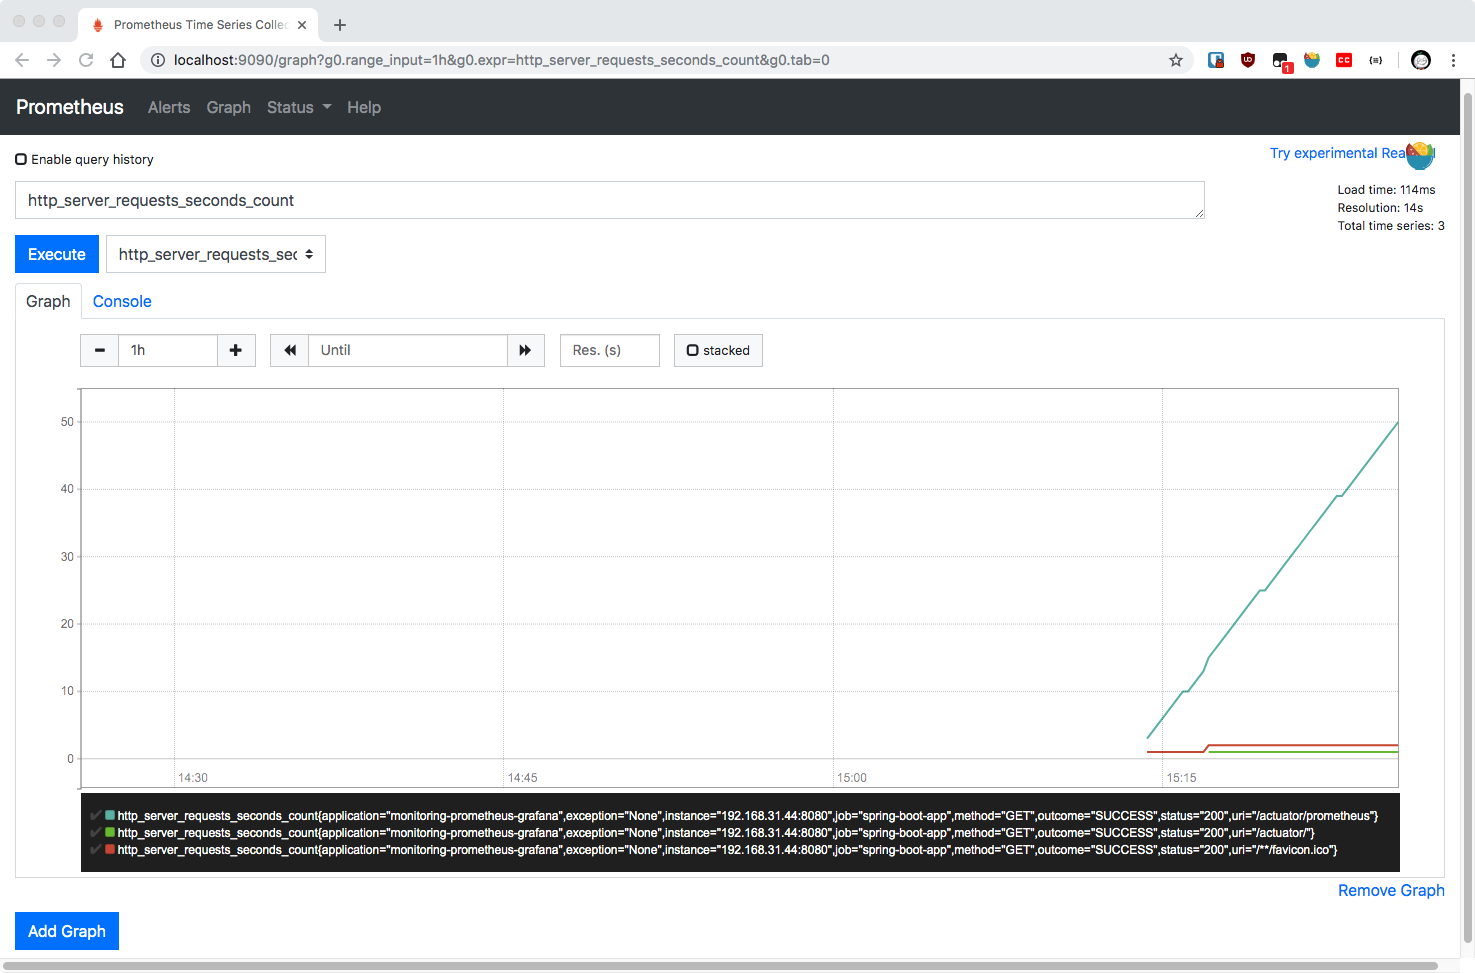Open a new browser tab

340,25
